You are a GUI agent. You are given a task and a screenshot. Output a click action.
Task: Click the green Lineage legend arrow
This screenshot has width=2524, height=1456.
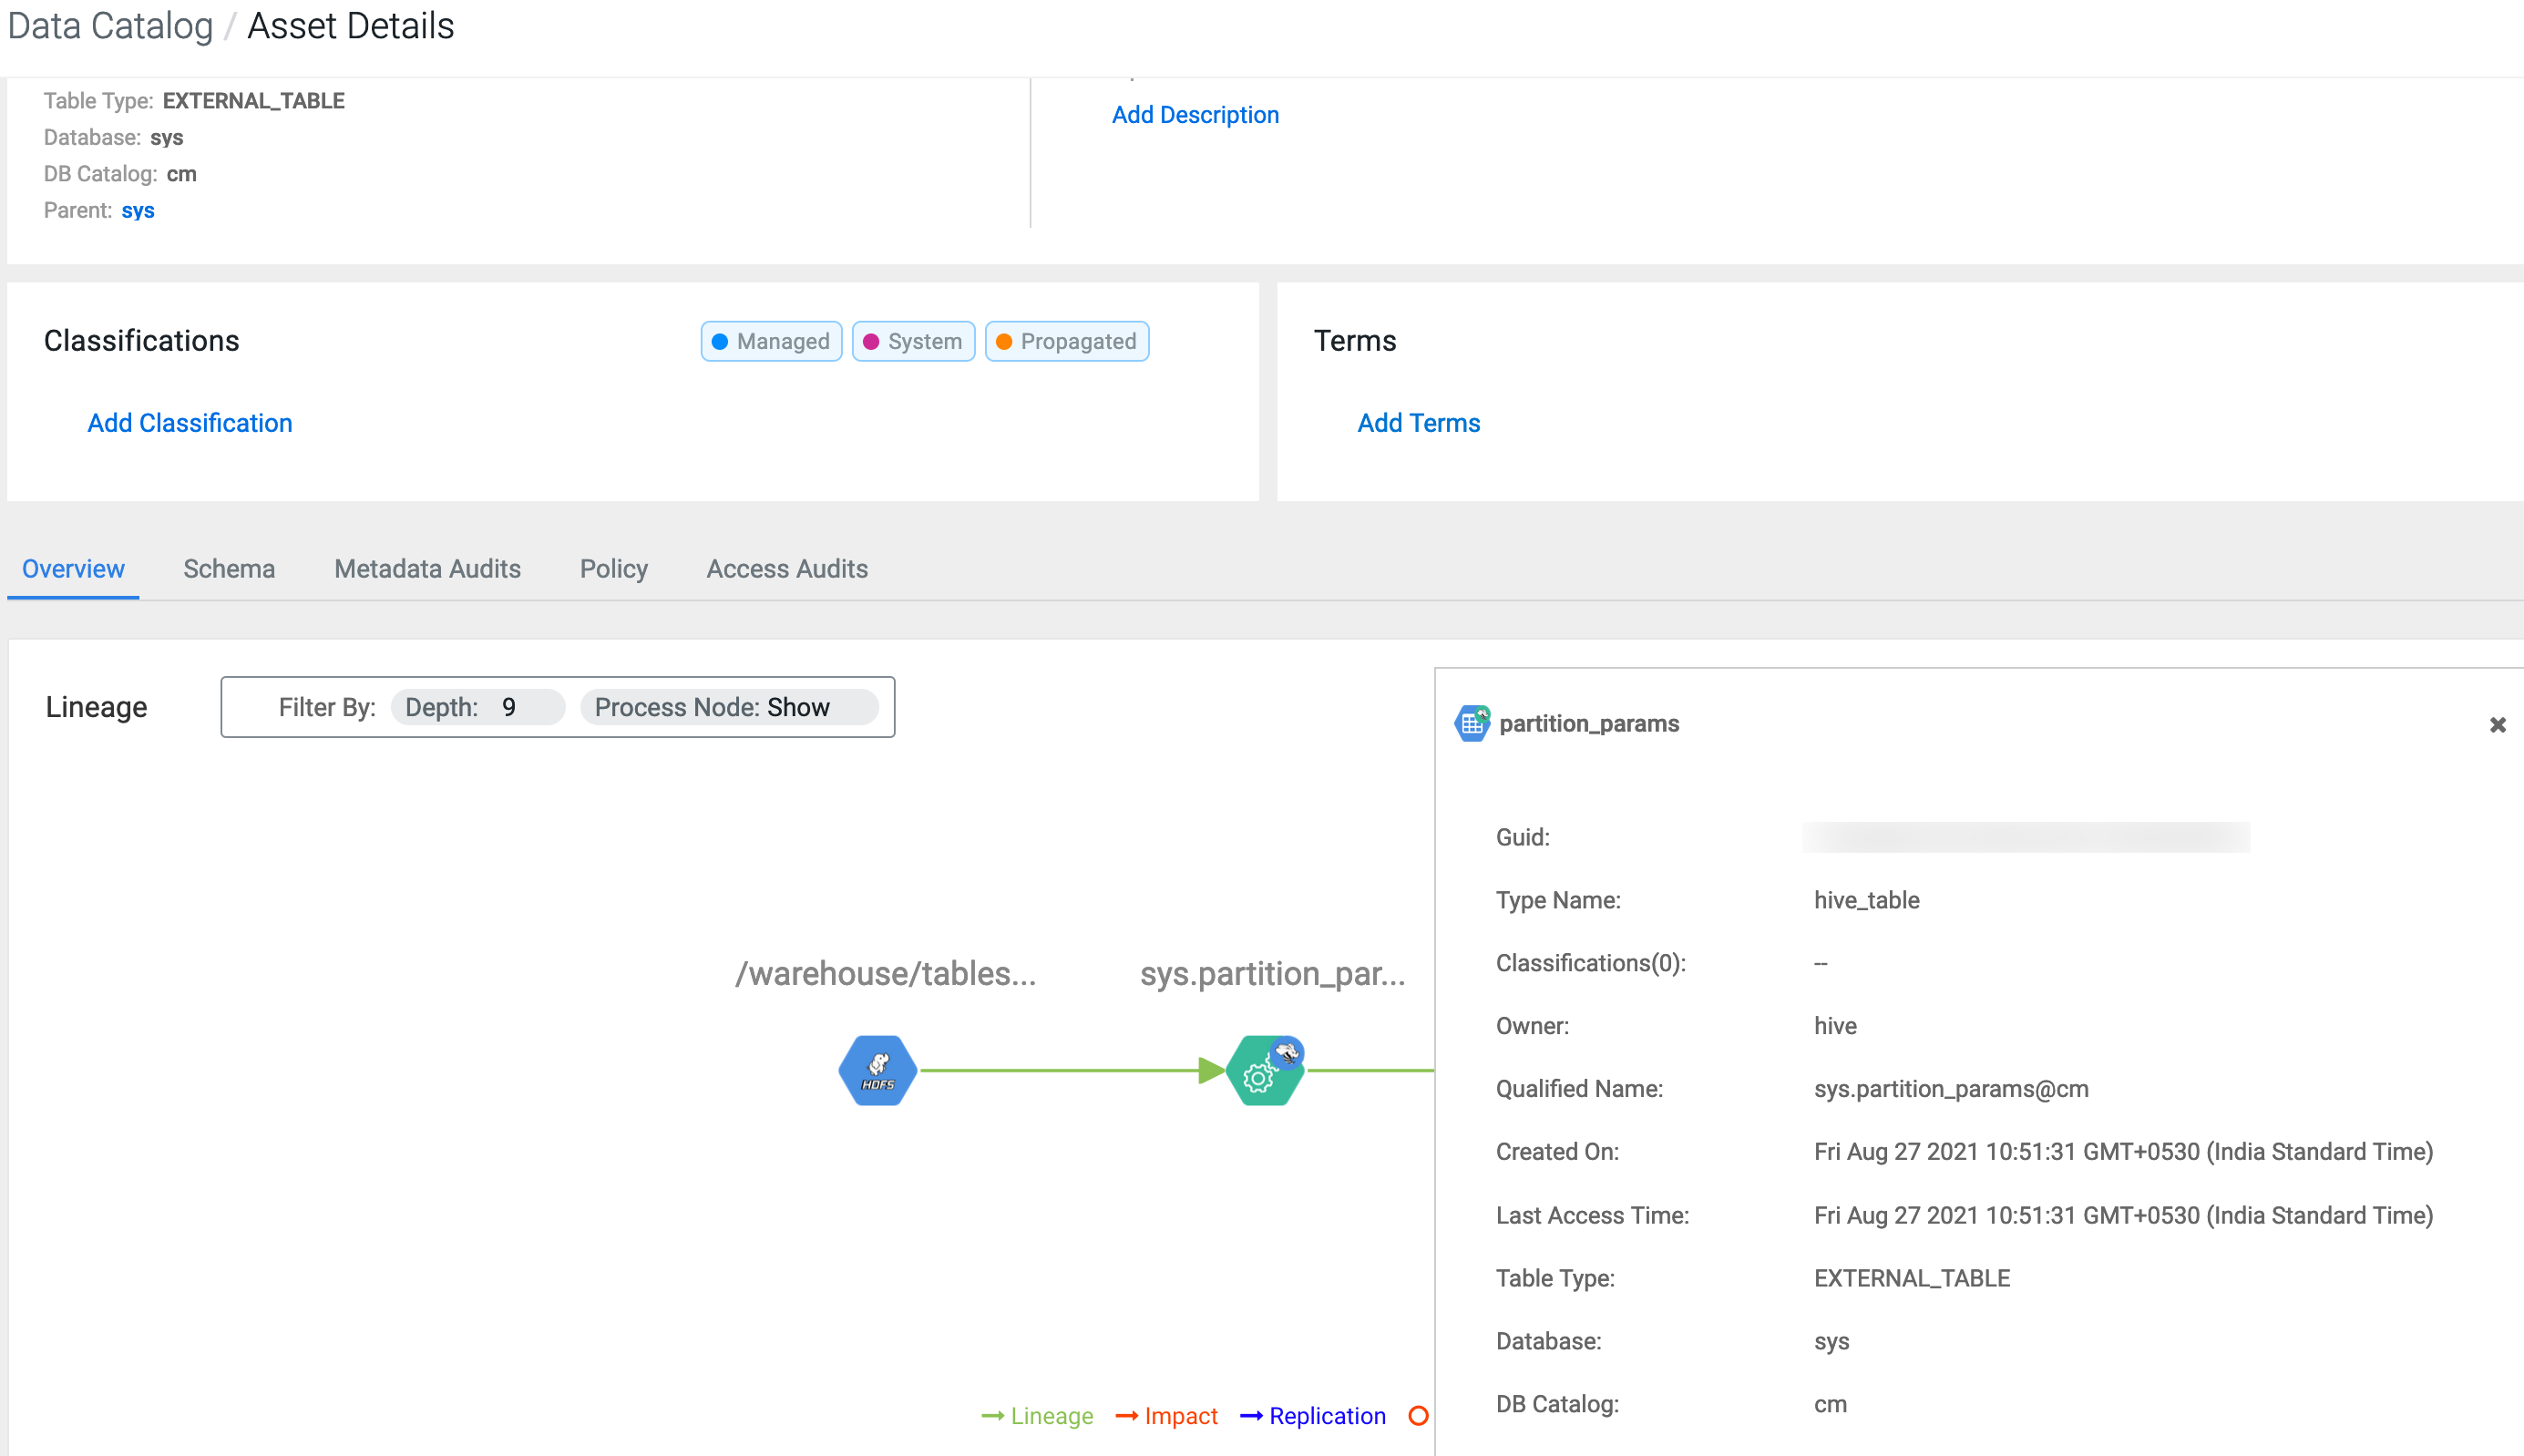coord(992,1416)
